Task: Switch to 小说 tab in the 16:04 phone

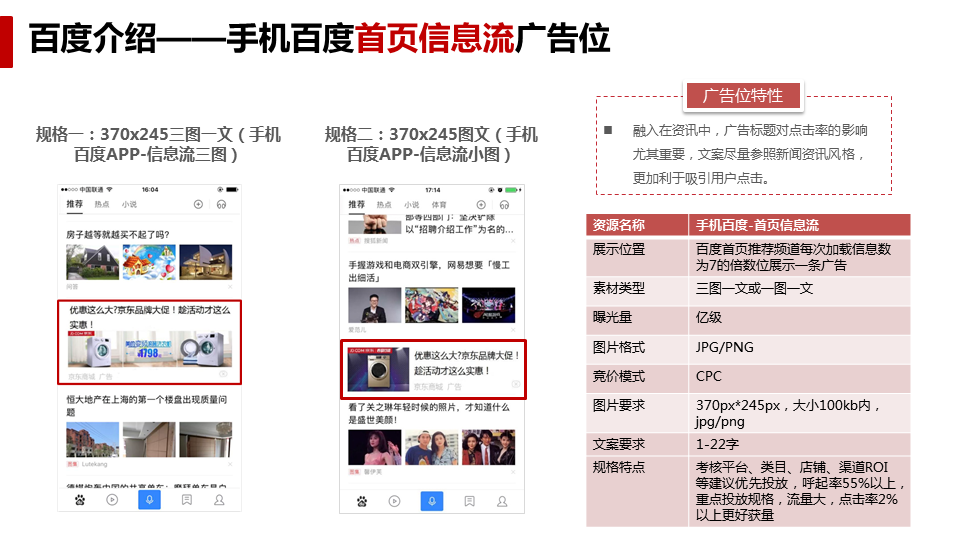Action: (129, 204)
